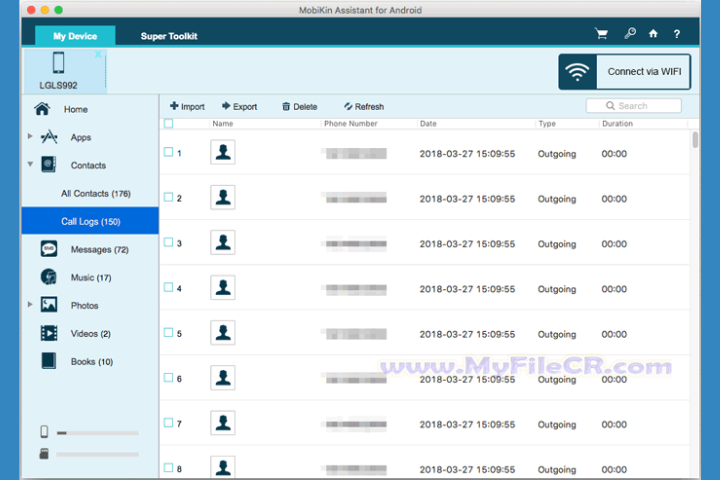Image resolution: width=720 pixels, height=480 pixels.
Task: Click phone storage usage bar
Action: (x=98, y=433)
